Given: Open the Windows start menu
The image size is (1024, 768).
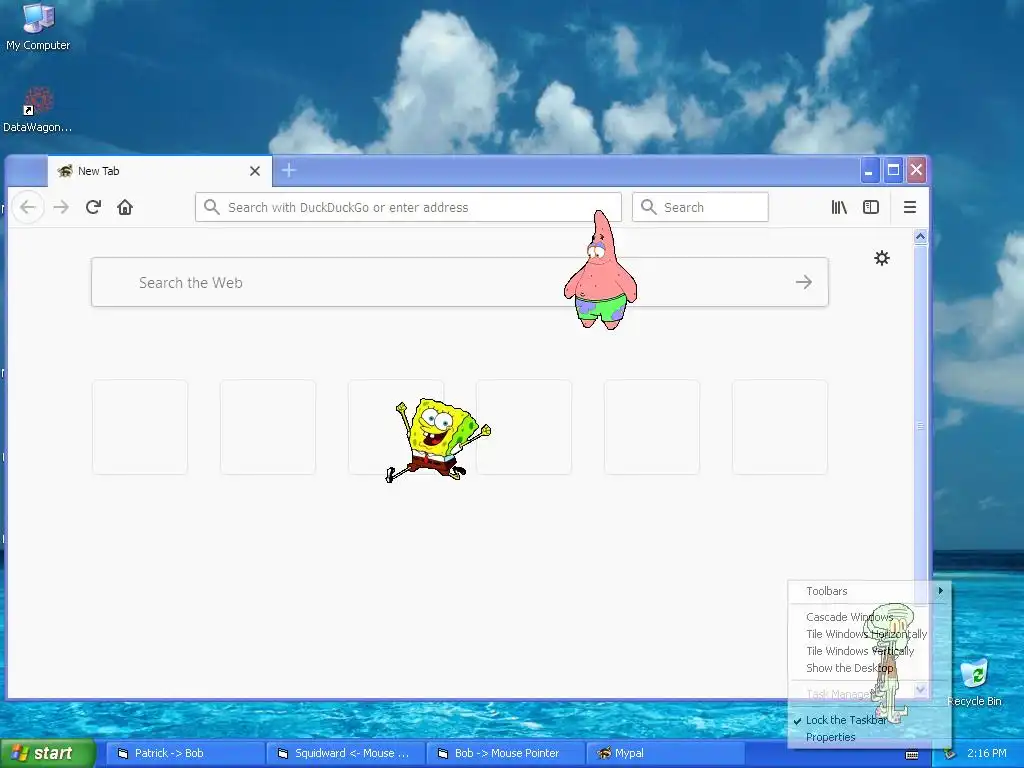Looking at the screenshot, I should coord(48,753).
